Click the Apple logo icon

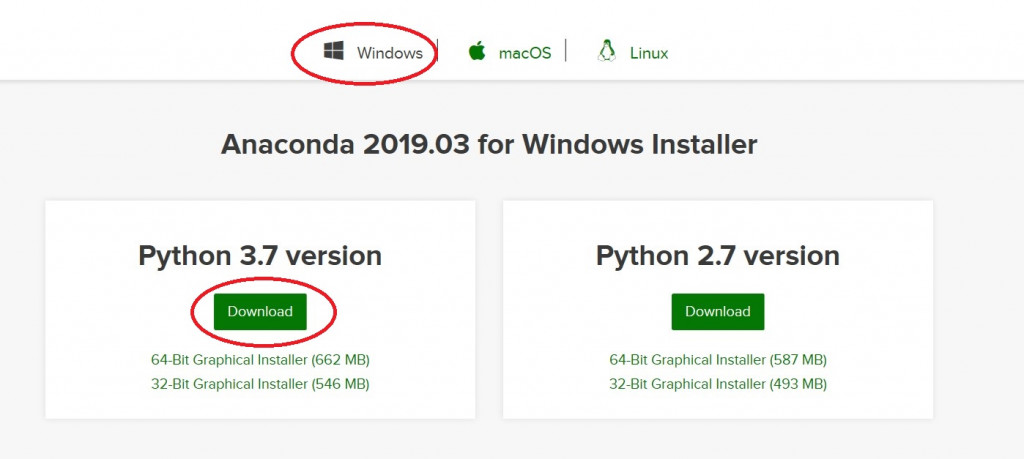tap(477, 52)
